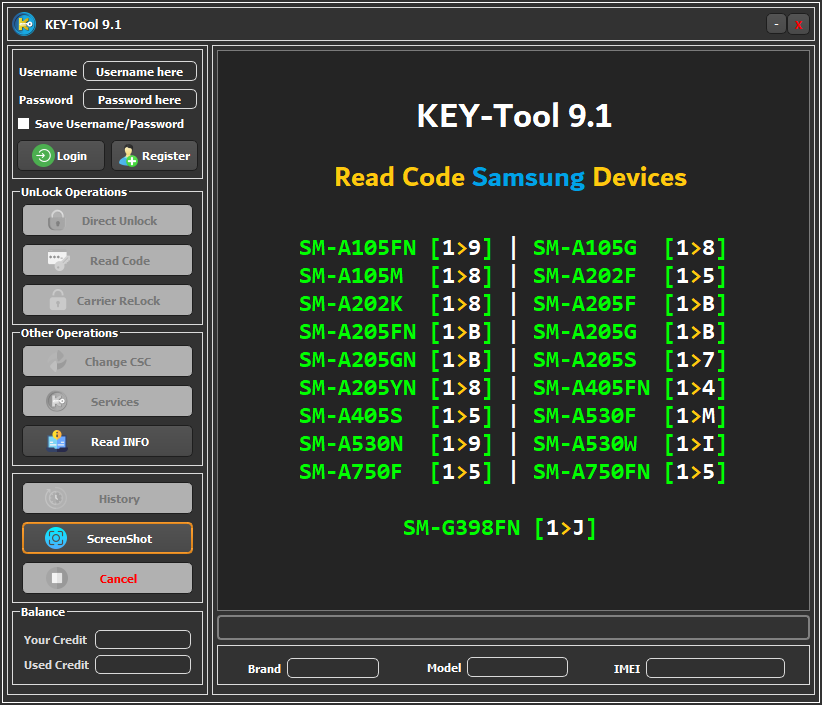The width and height of the screenshot is (822, 705).
Task: Click the ScreenShot button text
Action: click(x=120, y=539)
